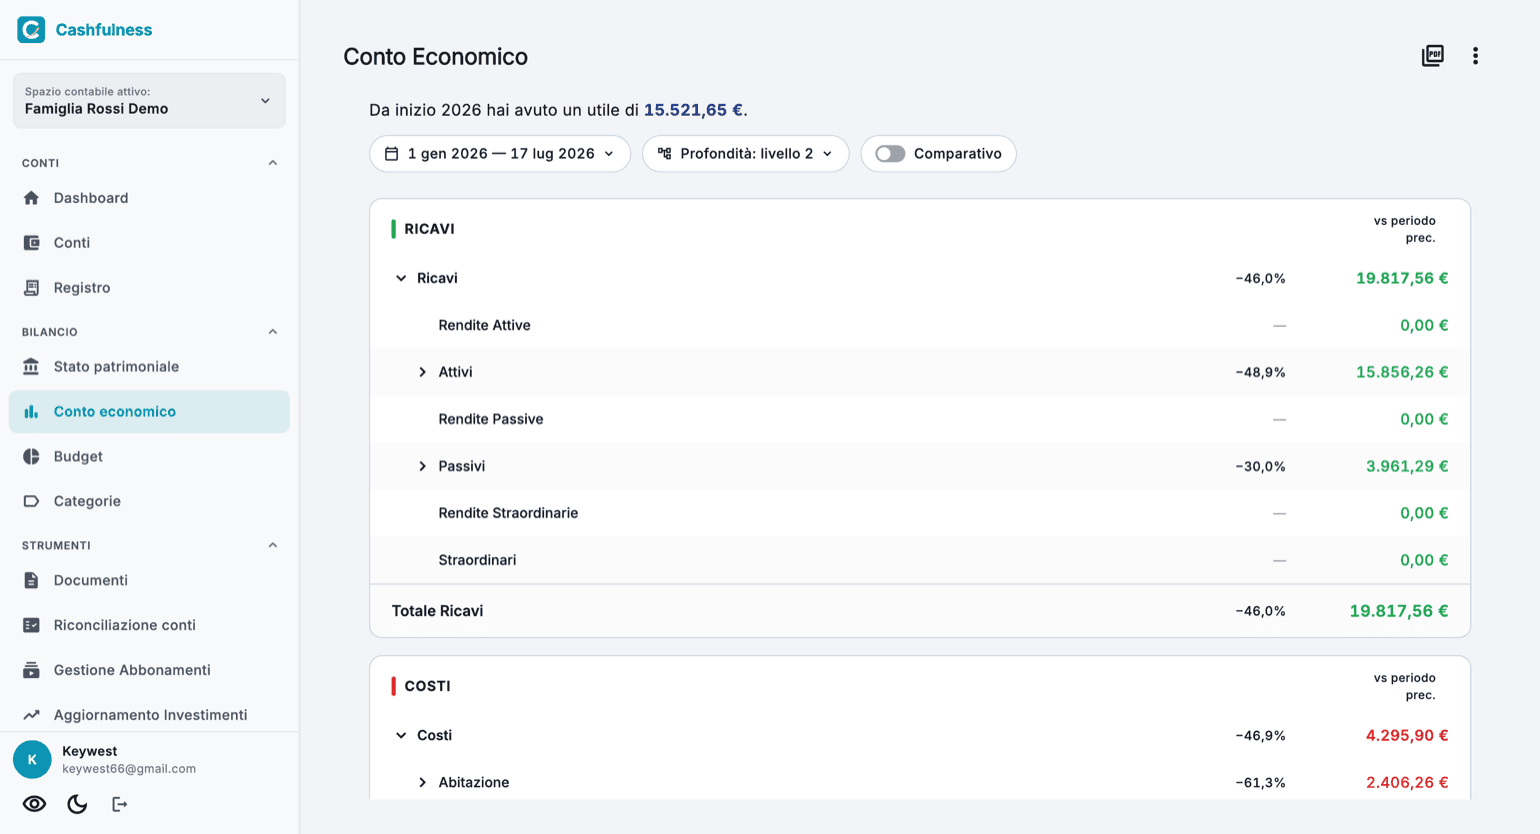Open Gestione Abbonamenti in sidebar
The image size is (1540, 834).
[x=149, y=670]
